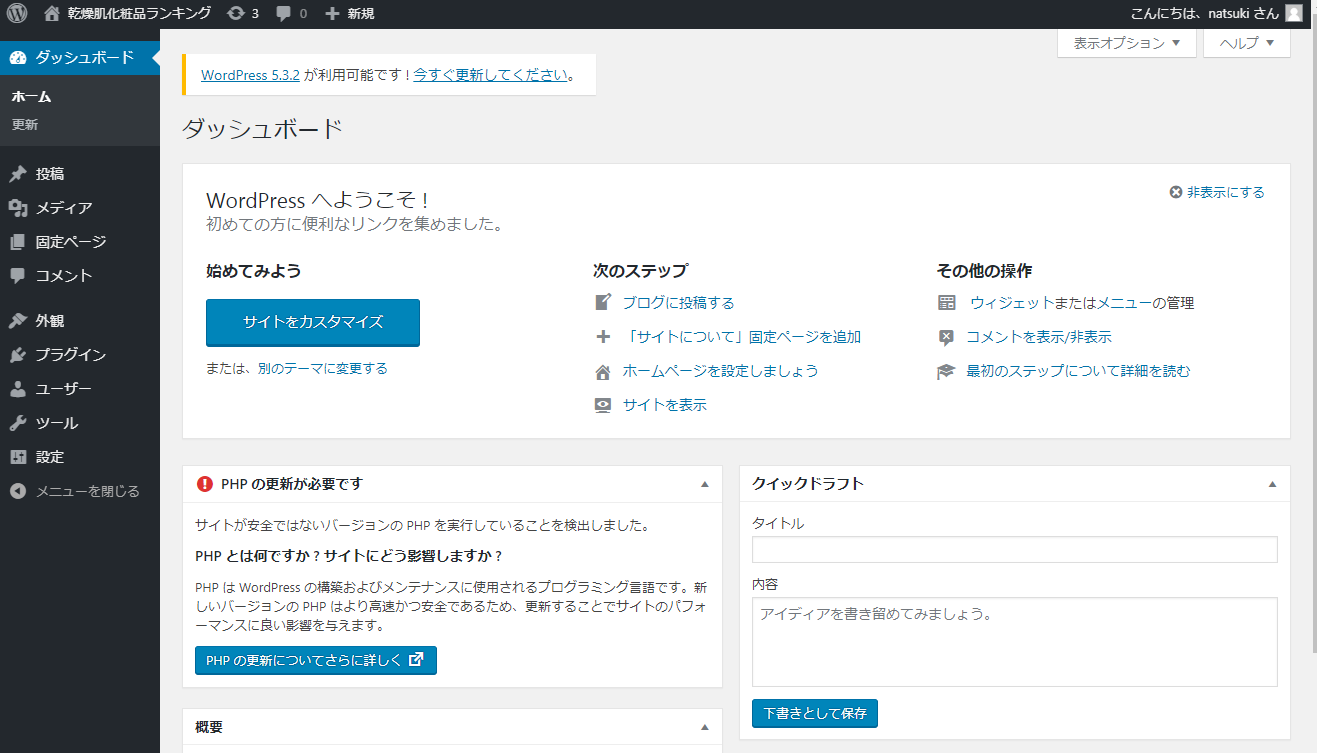
Task: Click the comment toggle icon beside コメントを表示/非表示
Action: [946, 337]
